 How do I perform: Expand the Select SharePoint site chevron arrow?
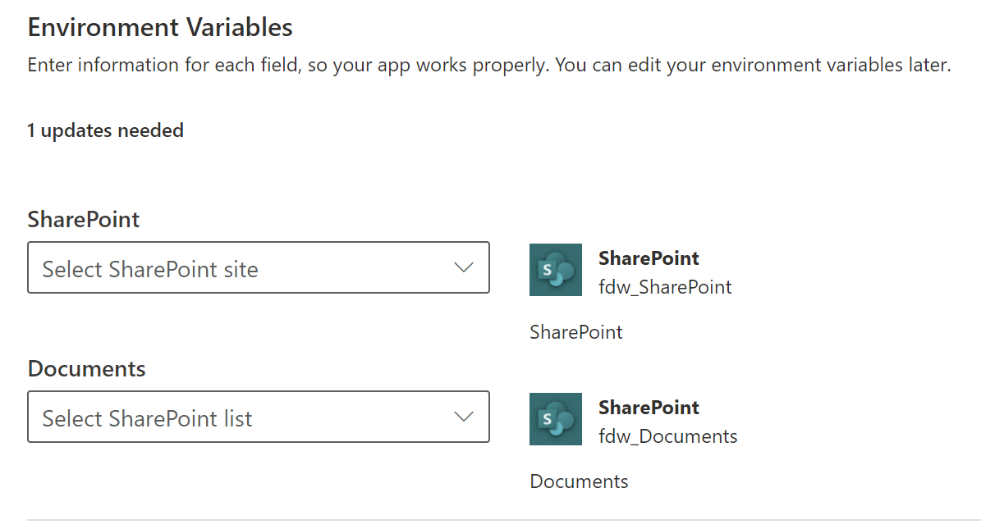(x=463, y=268)
